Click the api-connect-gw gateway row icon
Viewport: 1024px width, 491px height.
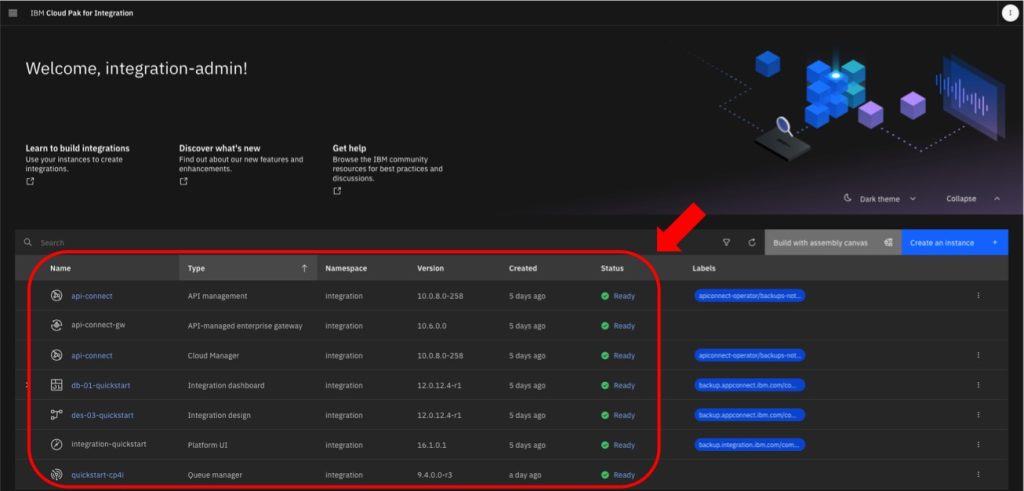[57, 325]
